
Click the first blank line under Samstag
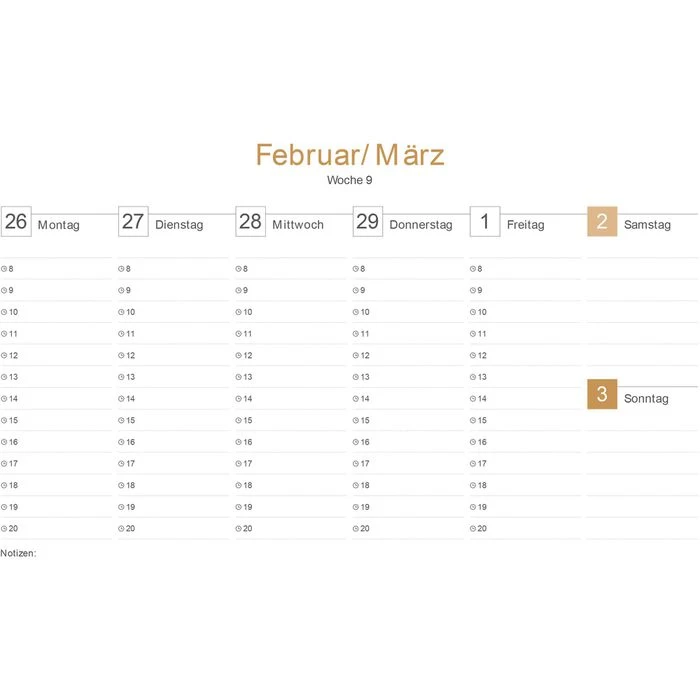[x=642, y=268]
